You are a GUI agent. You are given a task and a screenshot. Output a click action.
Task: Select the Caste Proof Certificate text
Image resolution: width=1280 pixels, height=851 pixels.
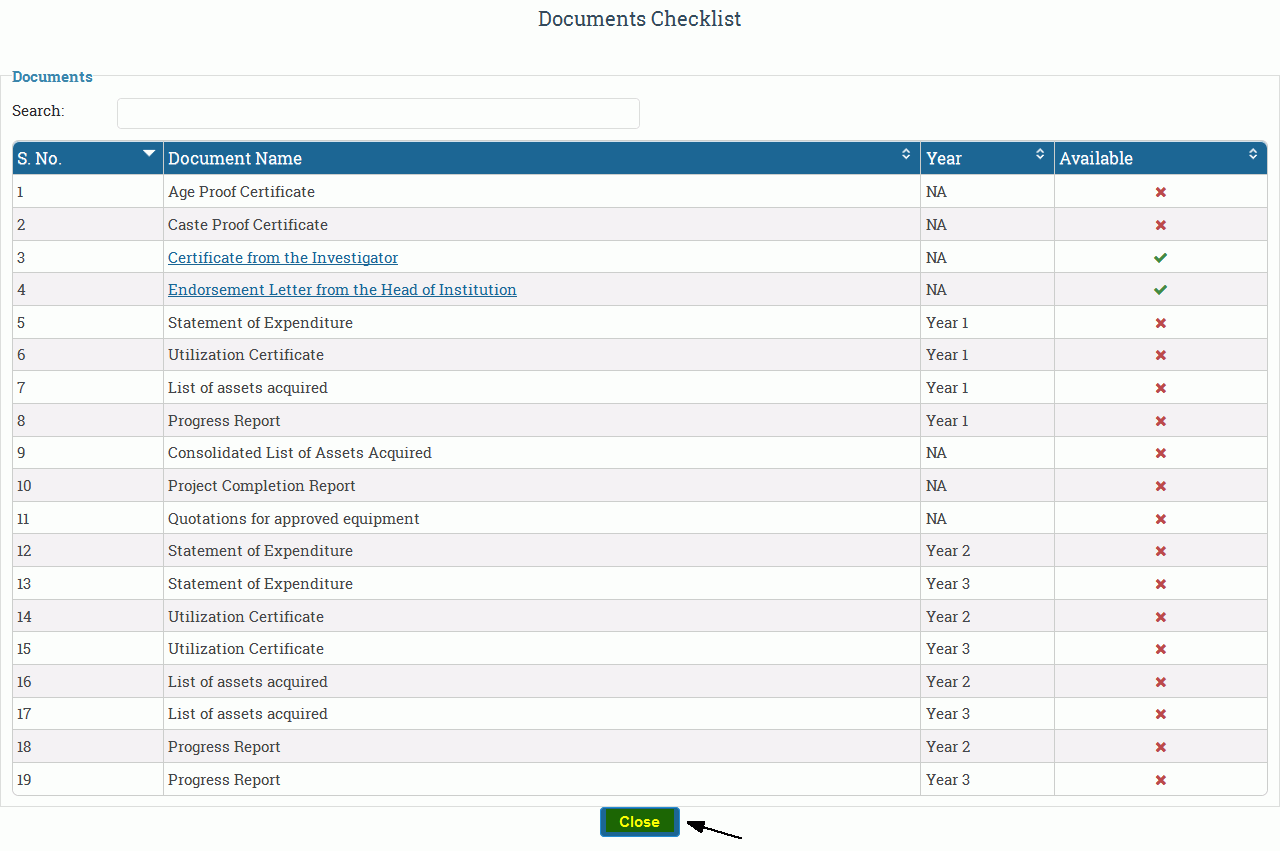248,225
